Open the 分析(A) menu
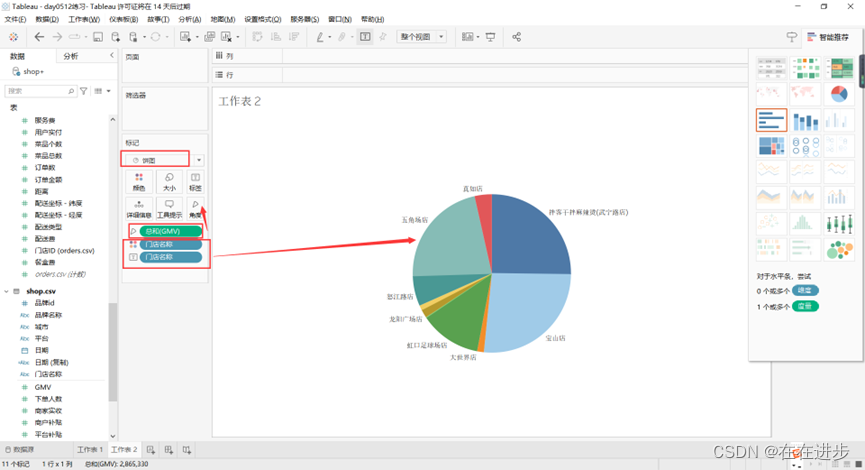The width and height of the screenshot is (865, 470). click(x=190, y=19)
